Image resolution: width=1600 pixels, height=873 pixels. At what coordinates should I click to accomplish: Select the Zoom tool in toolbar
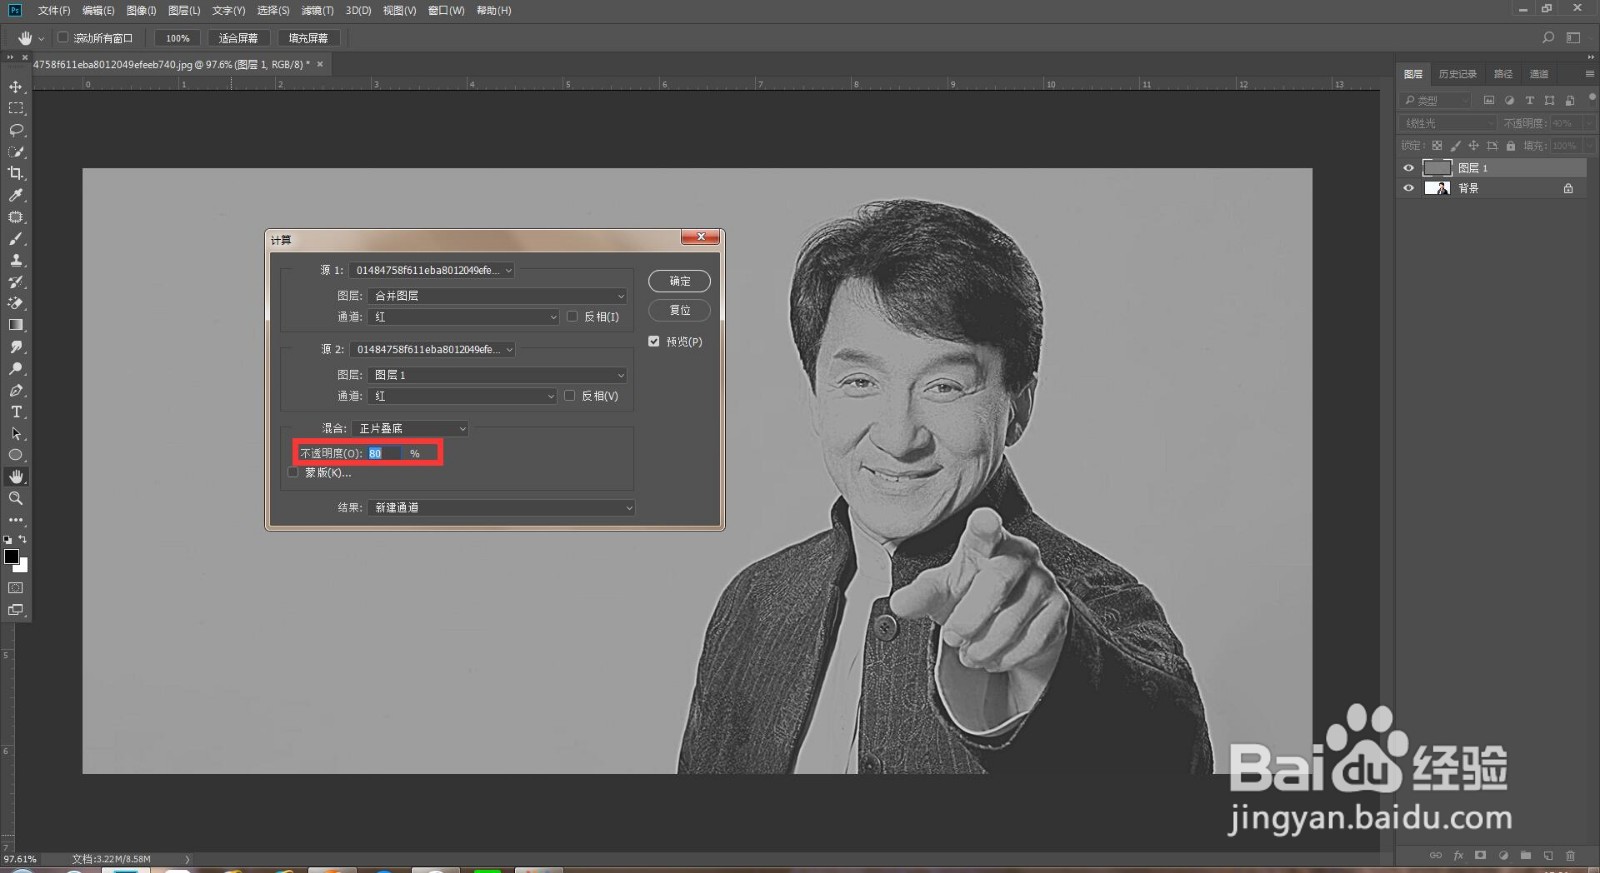[16, 498]
